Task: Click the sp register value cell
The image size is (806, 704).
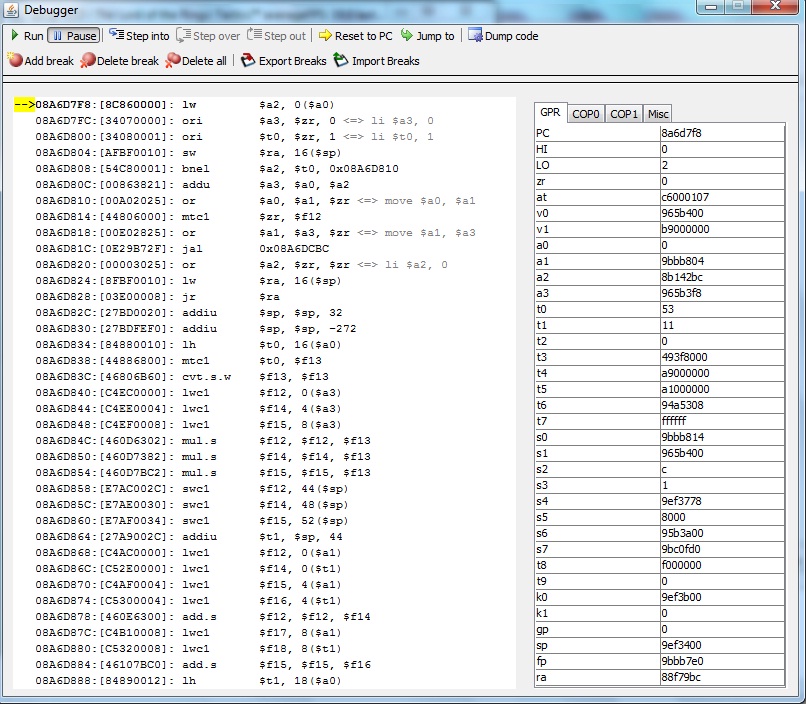Action: click(x=720, y=645)
